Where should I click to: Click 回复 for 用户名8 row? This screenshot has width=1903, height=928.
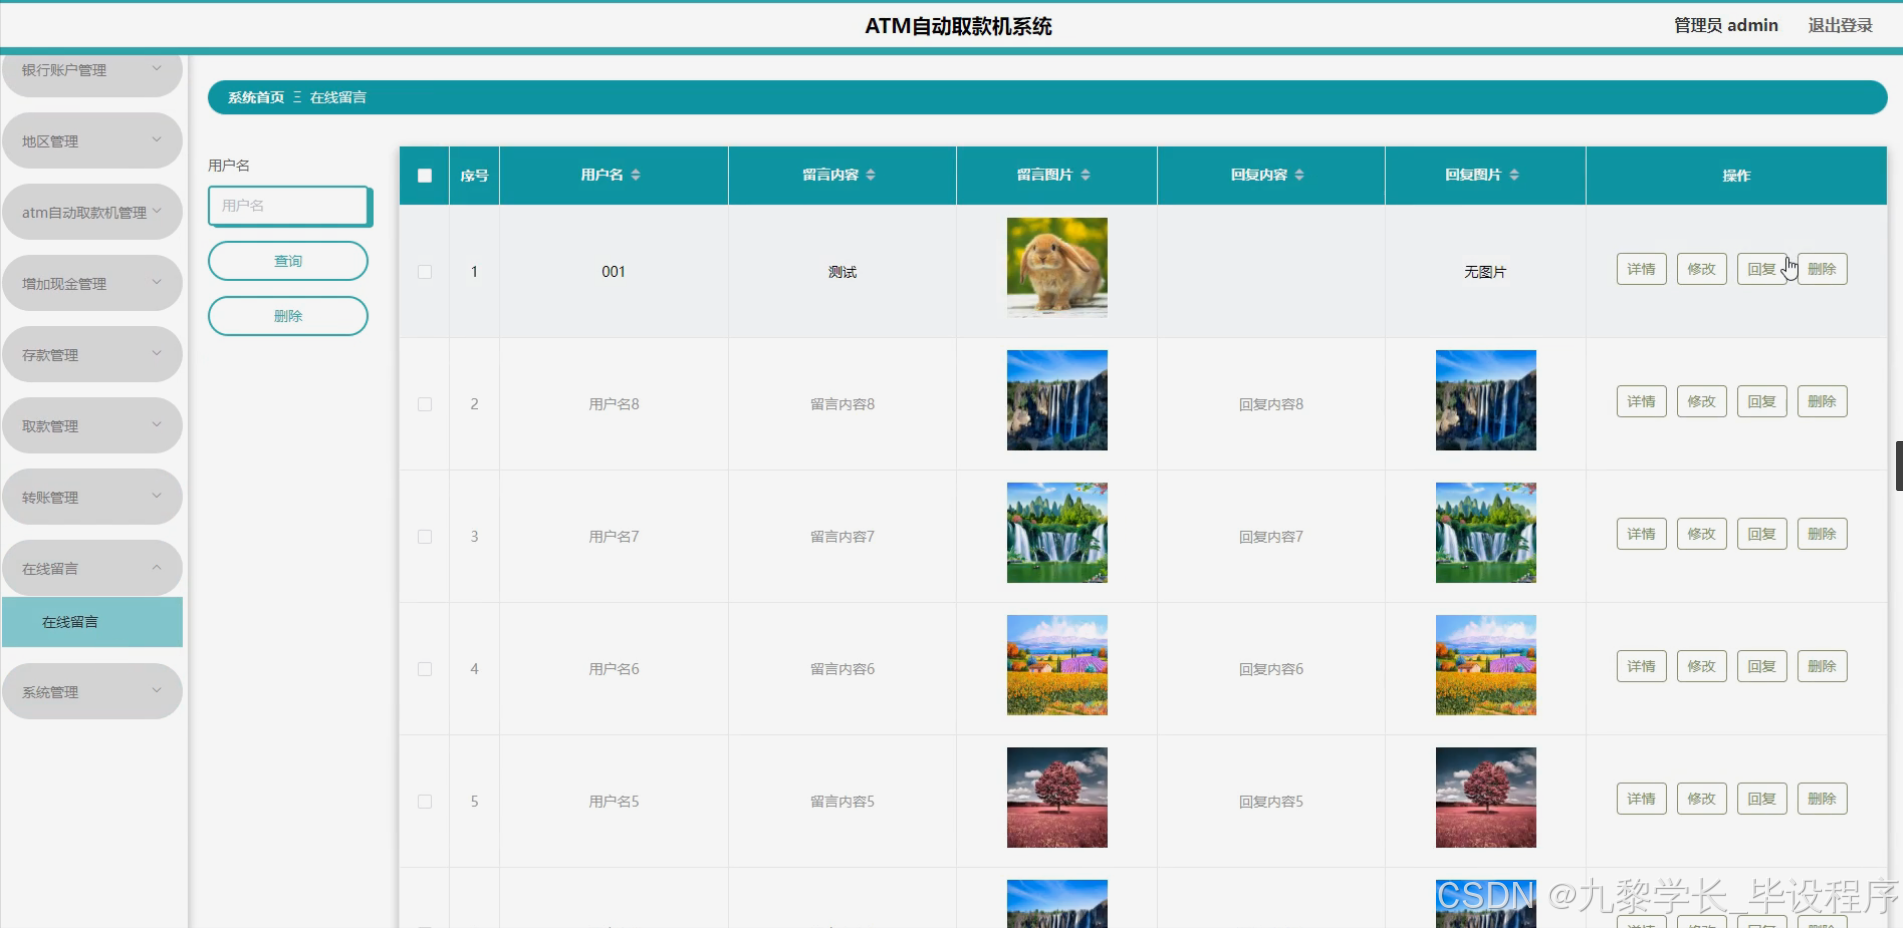click(x=1761, y=402)
